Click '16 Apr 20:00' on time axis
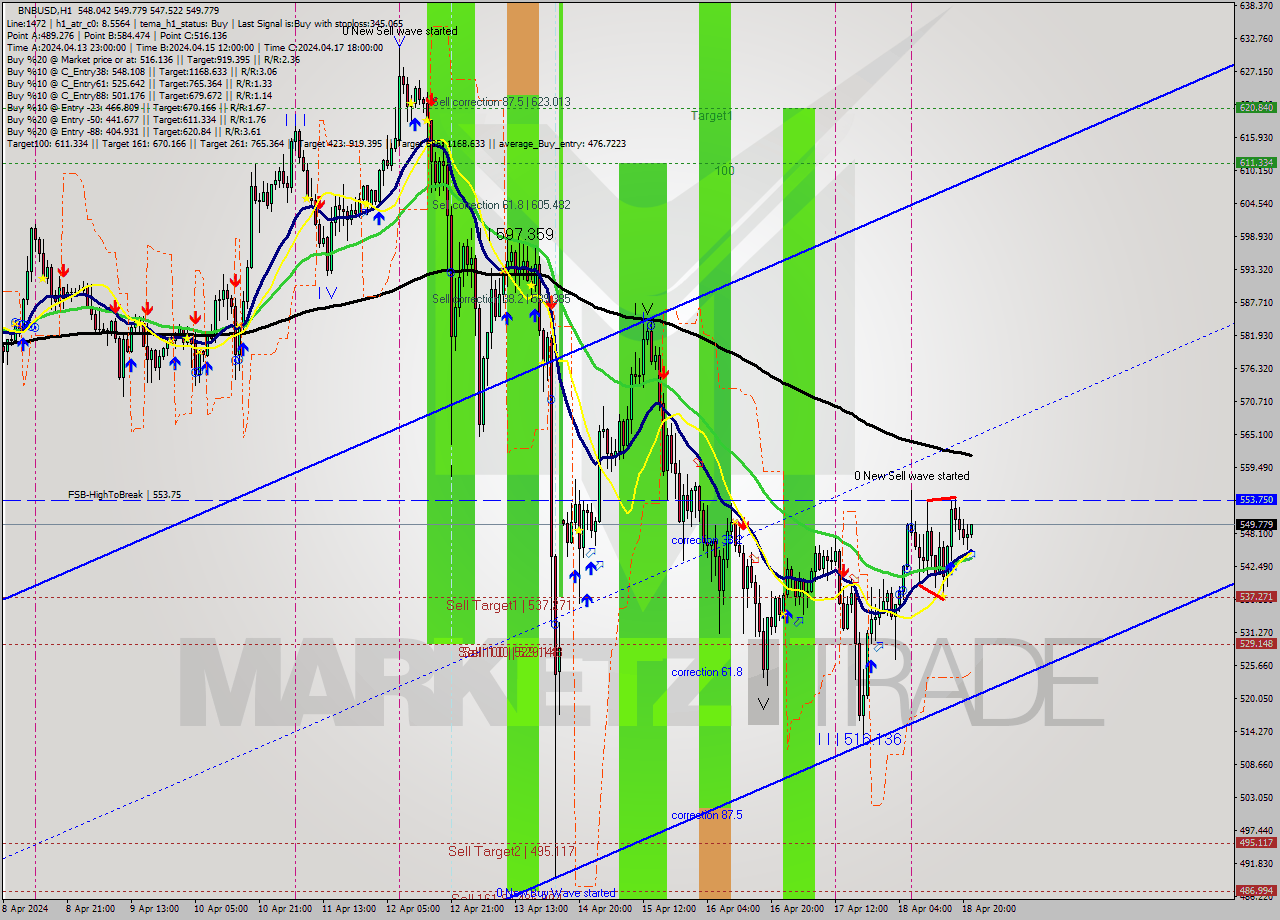This screenshot has width=1280, height=920. point(796,909)
